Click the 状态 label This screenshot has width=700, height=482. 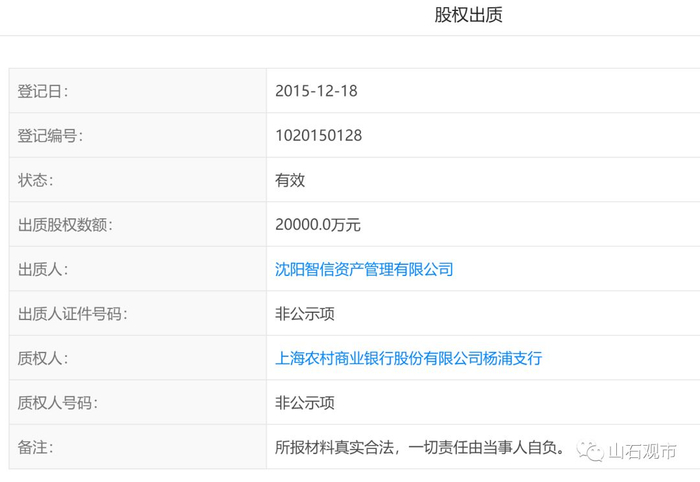point(35,180)
